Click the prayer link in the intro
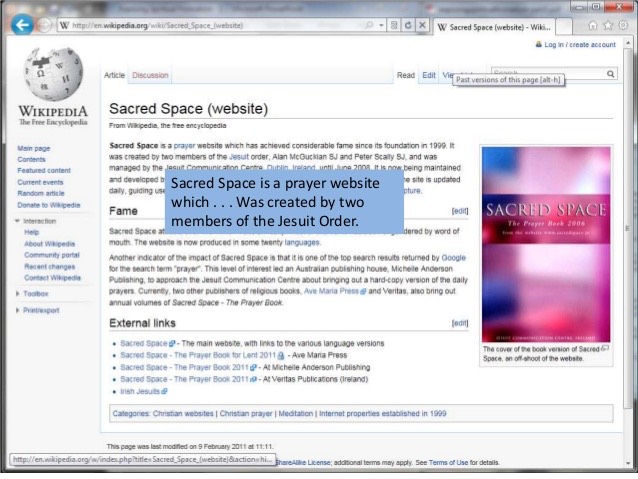638x479 pixels. coord(184,146)
